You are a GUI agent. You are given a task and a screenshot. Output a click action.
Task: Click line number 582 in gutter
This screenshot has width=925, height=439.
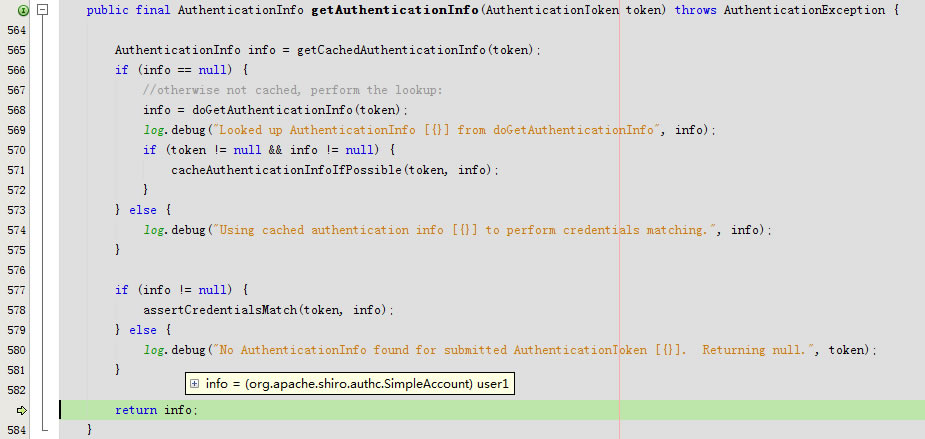point(17,390)
